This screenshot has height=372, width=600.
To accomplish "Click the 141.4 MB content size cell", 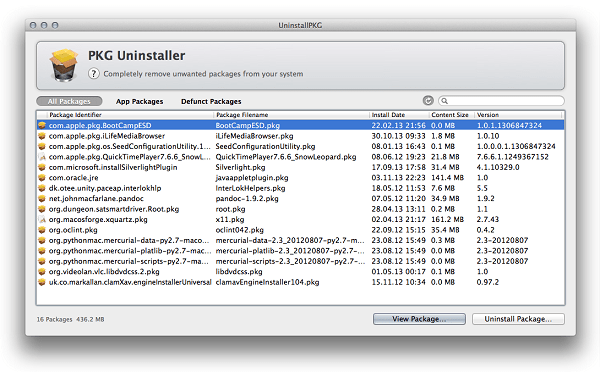I will (x=447, y=178).
